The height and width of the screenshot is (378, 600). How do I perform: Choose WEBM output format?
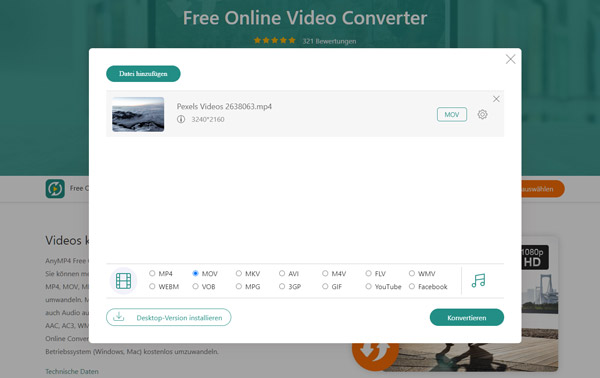coord(152,286)
